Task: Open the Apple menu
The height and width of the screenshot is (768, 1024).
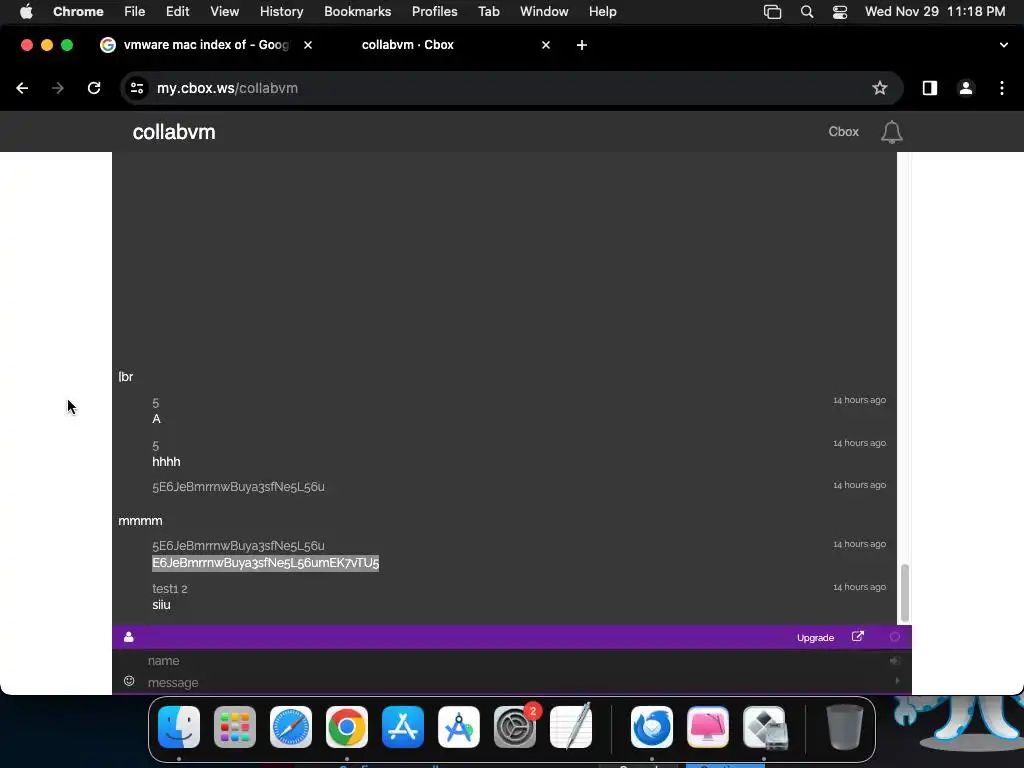Action: pos(26,11)
